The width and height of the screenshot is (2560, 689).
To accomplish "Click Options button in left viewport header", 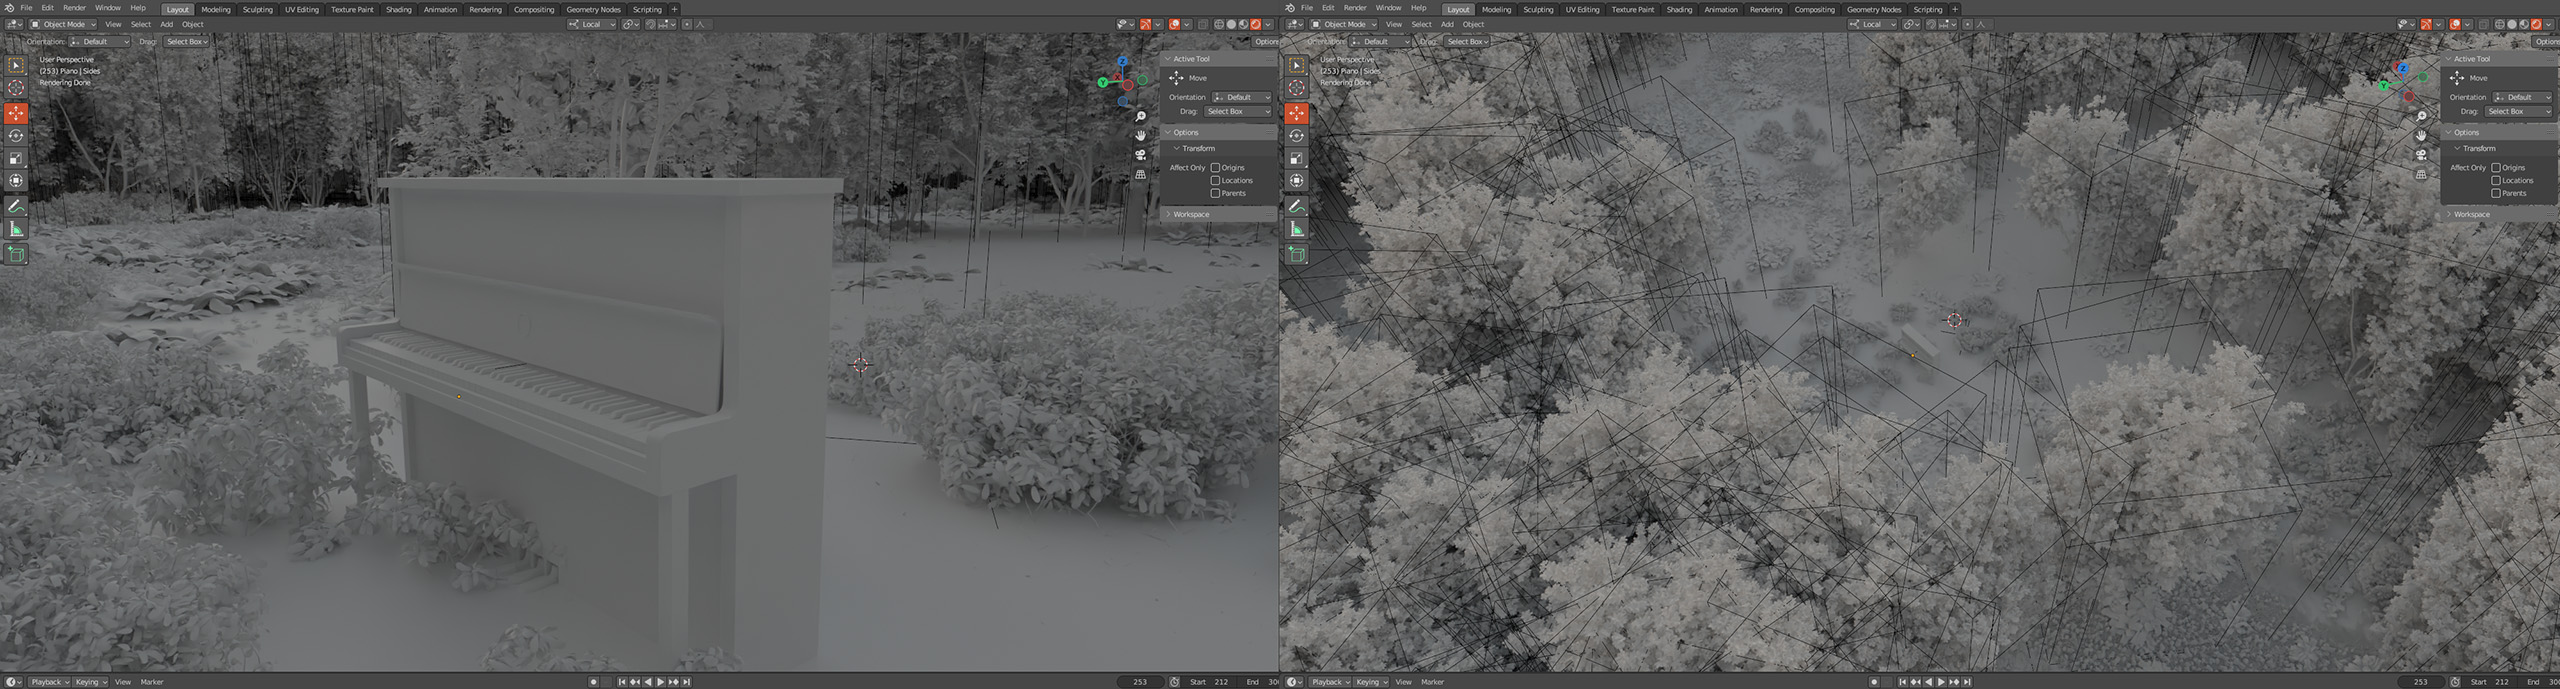I will click(1266, 42).
